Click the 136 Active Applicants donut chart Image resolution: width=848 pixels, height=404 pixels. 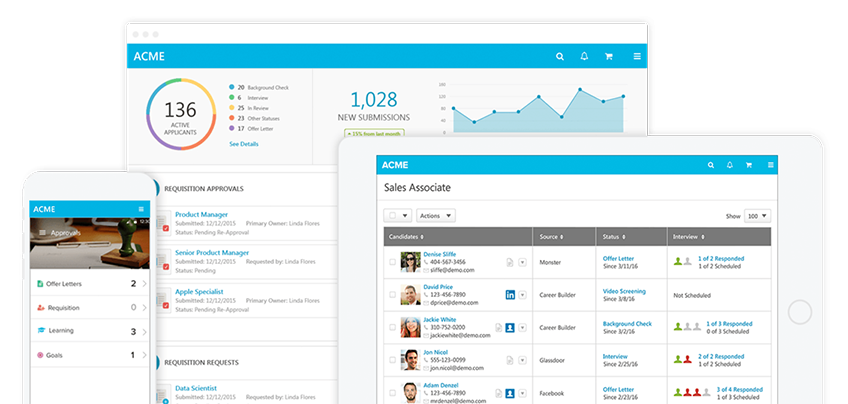[181, 115]
